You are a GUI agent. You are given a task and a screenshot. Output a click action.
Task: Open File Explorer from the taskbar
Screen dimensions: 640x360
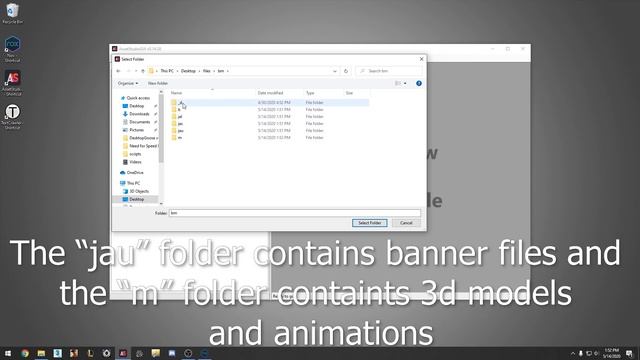click(41, 353)
